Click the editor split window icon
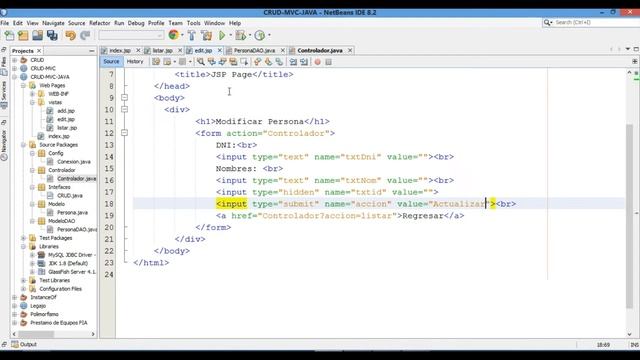Viewport: 640px width, 360px height. point(635,61)
